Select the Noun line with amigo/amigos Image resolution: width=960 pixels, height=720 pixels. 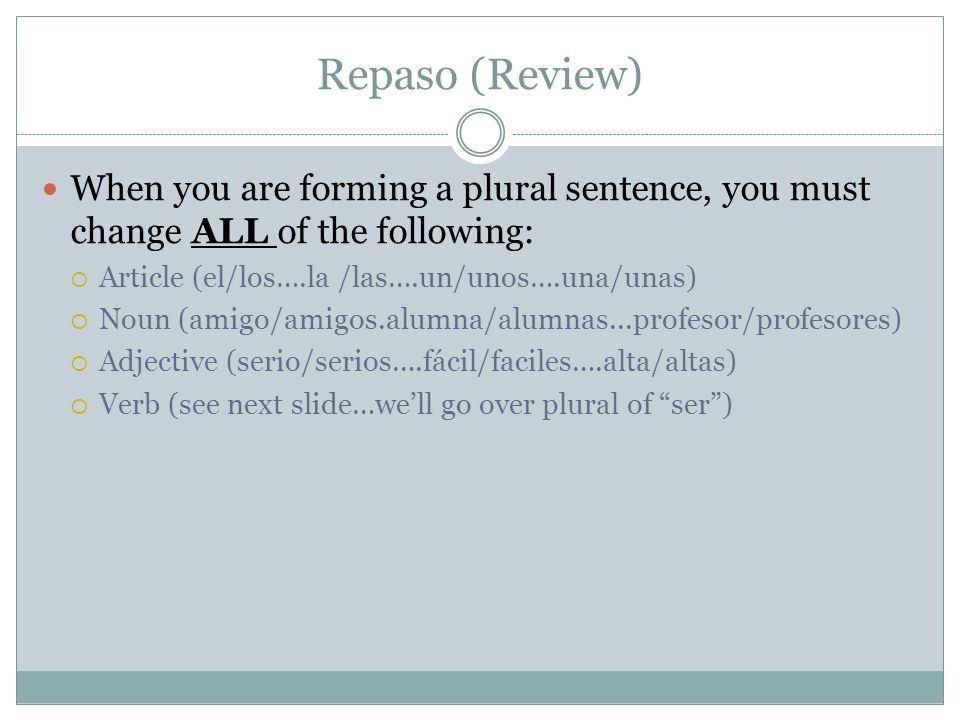[x=500, y=320]
